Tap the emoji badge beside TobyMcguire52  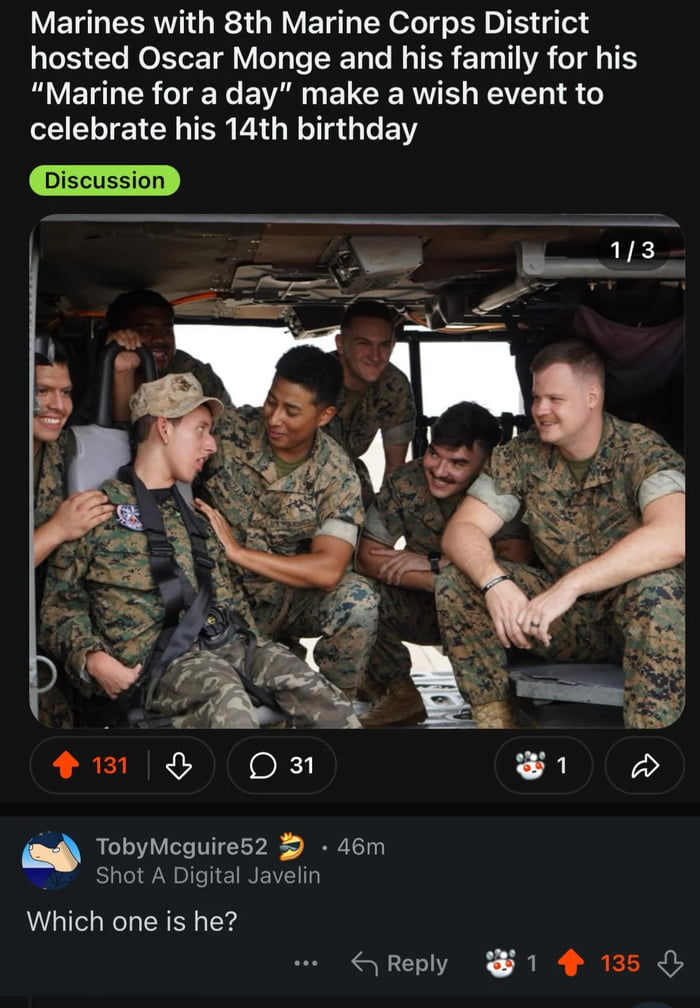tap(291, 846)
